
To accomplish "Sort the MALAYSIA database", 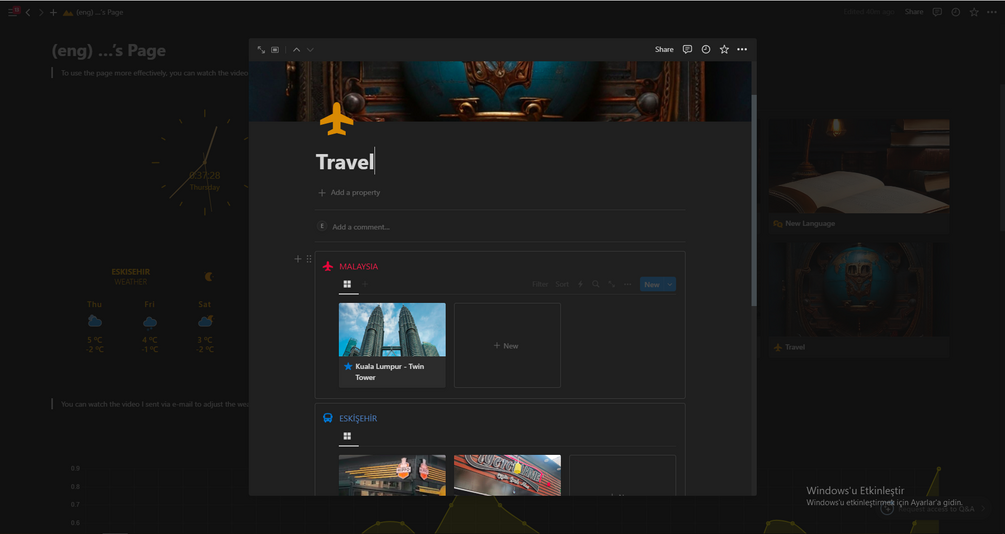I will pos(562,284).
